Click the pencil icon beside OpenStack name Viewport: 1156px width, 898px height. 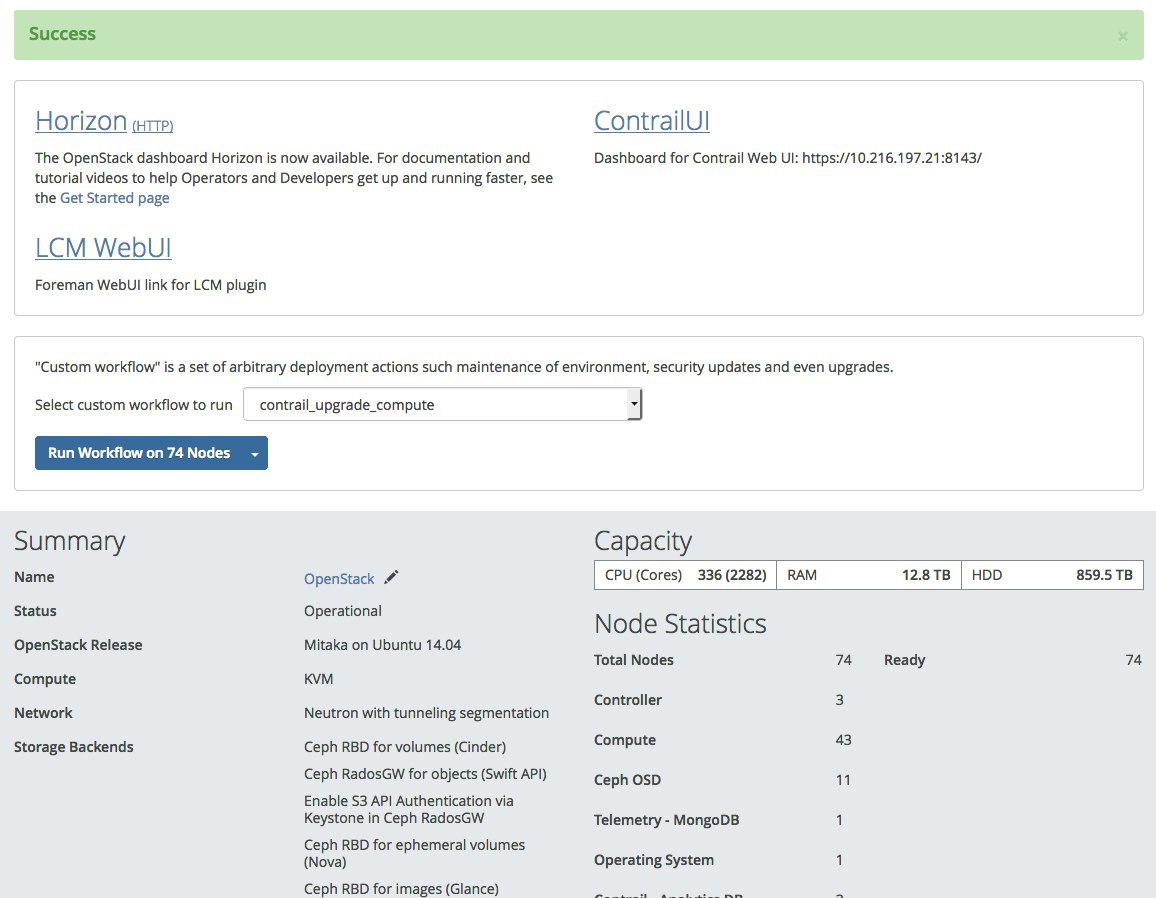pos(391,577)
